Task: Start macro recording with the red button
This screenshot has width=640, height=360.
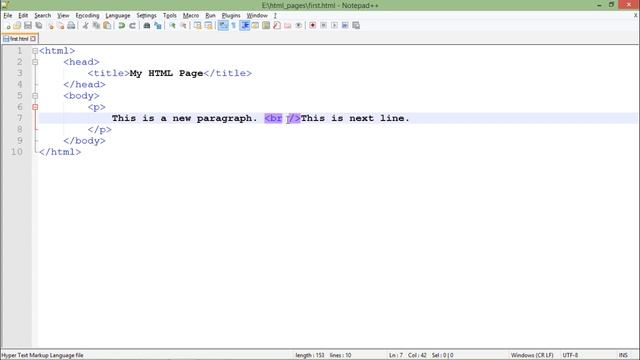Action: [x=313, y=26]
